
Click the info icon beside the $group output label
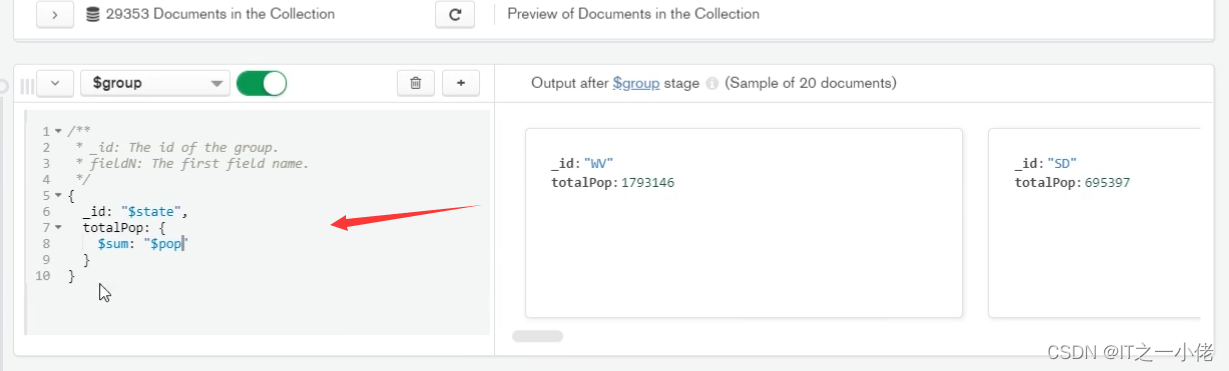pyautogui.click(x=712, y=84)
